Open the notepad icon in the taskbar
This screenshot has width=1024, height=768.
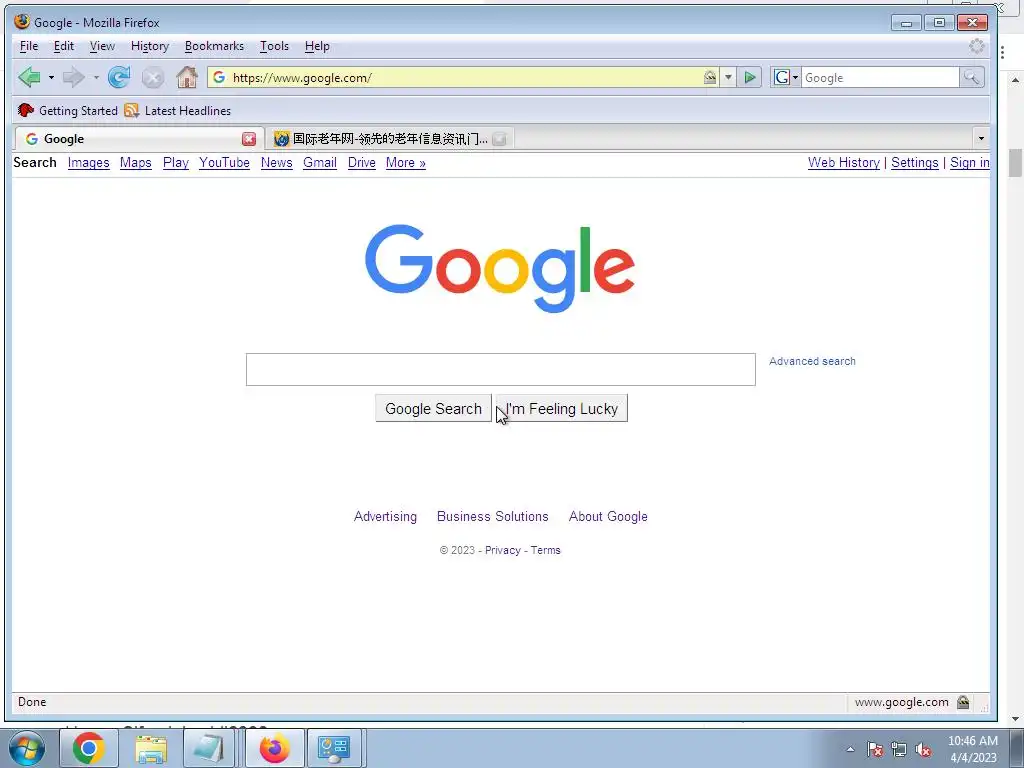pos(209,748)
